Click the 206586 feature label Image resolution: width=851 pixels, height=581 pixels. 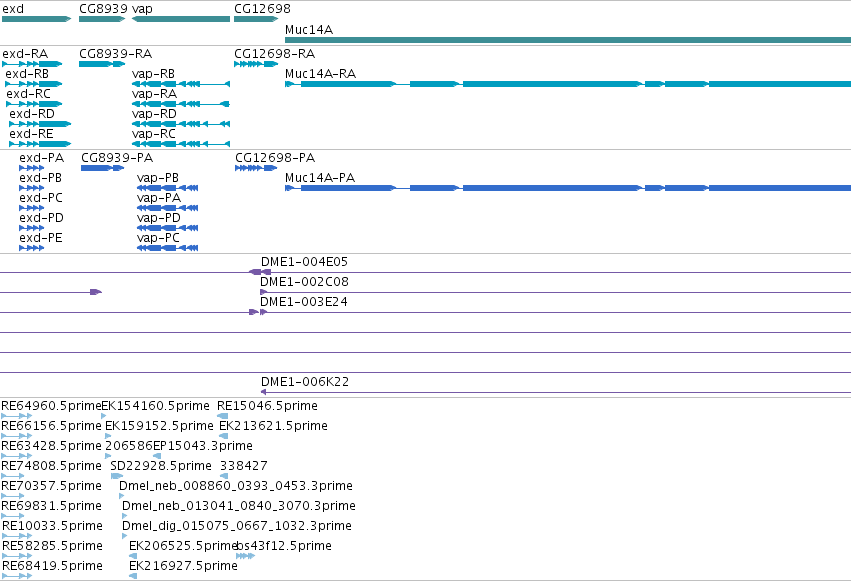click(129, 446)
